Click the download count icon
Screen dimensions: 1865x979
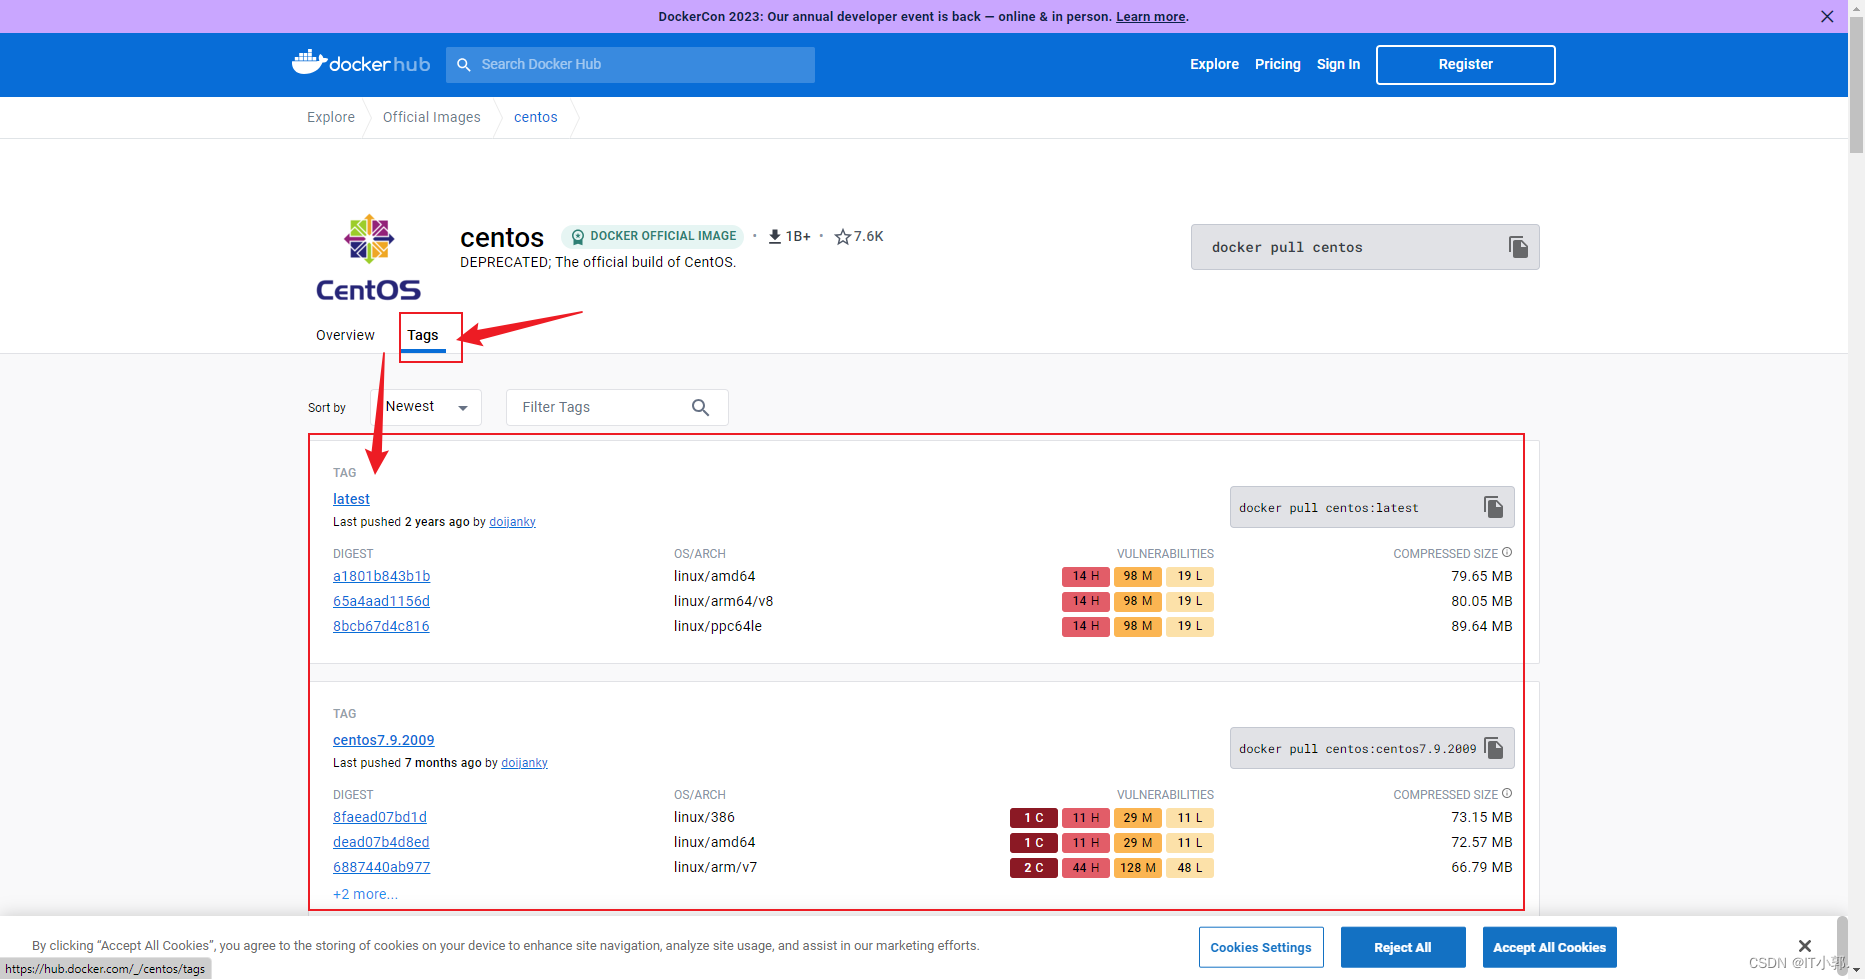(774, 236)
